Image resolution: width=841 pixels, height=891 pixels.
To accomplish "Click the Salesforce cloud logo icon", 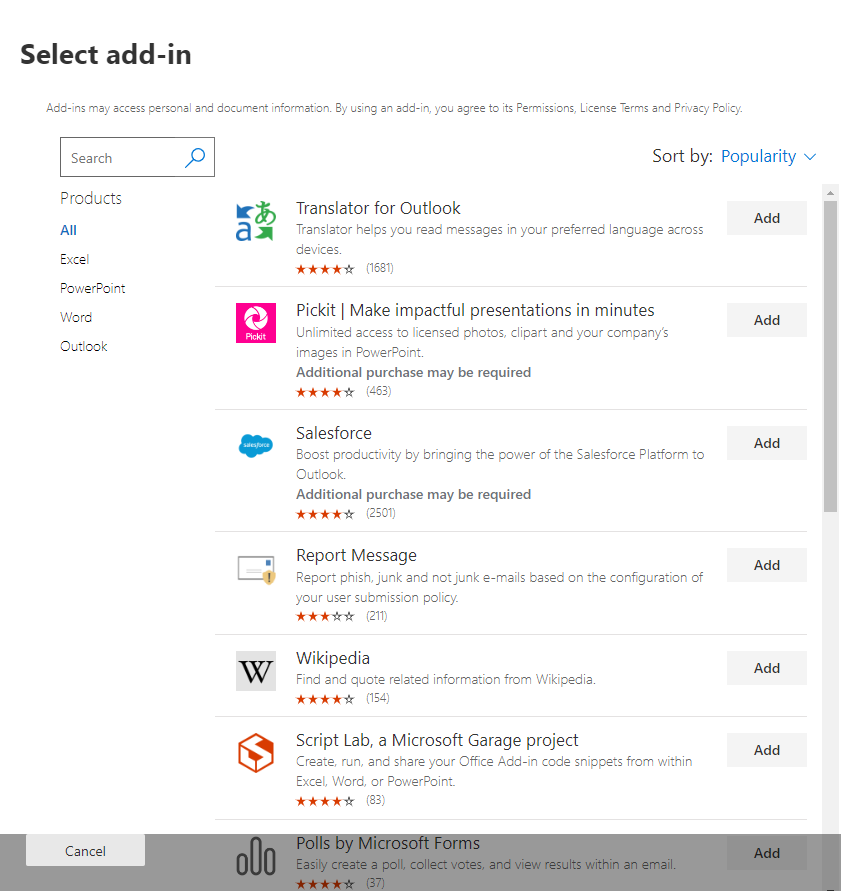I will (255, 446).
